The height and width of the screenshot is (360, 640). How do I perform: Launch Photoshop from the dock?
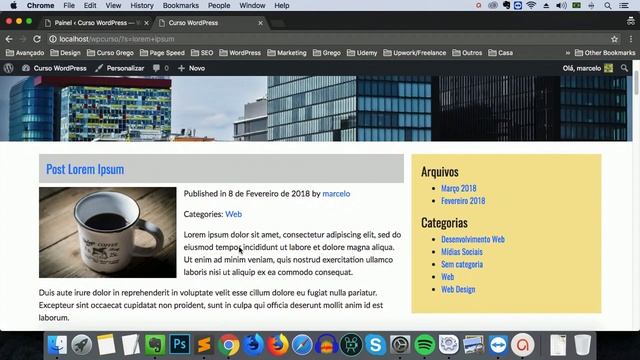pos(180,345)
